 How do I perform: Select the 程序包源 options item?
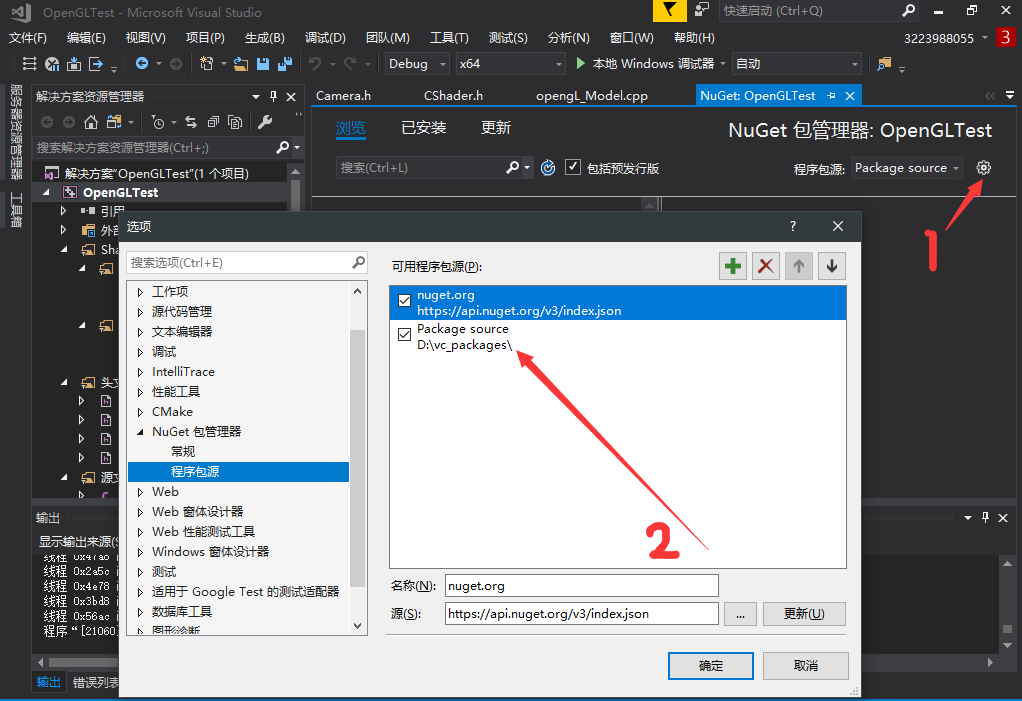(x=239, y=472)
